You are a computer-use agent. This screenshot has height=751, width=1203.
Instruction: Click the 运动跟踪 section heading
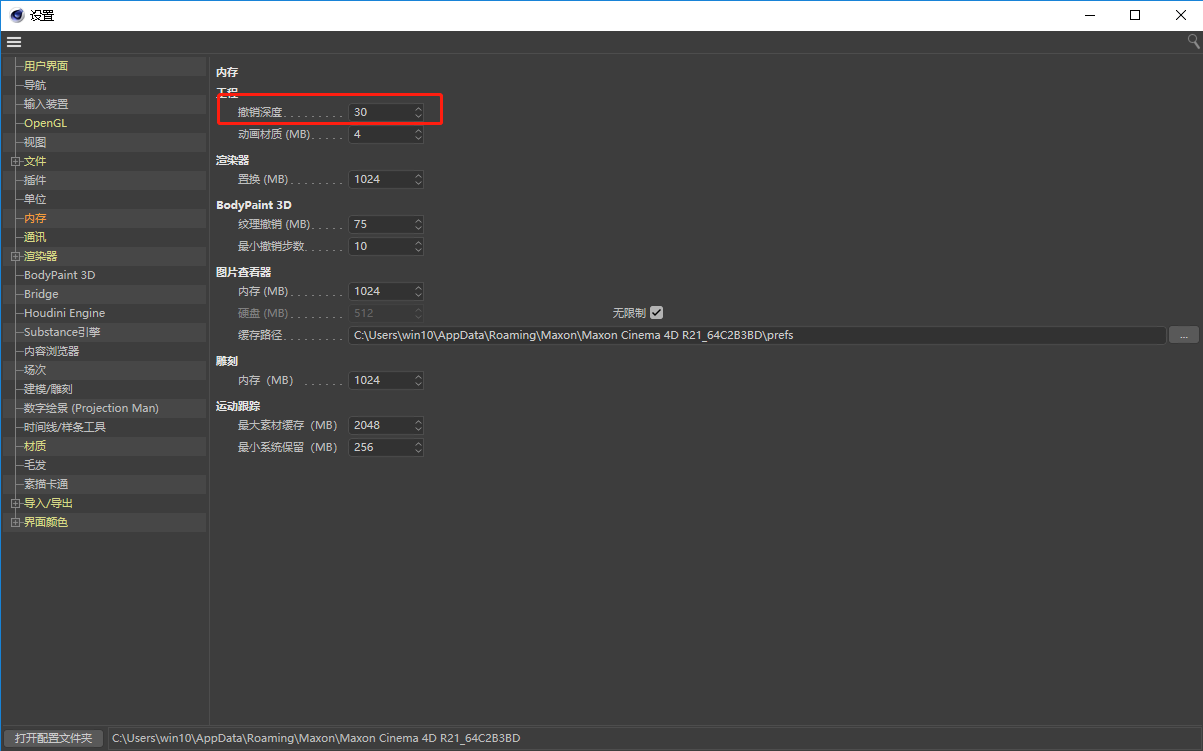(x=238, y=405)
